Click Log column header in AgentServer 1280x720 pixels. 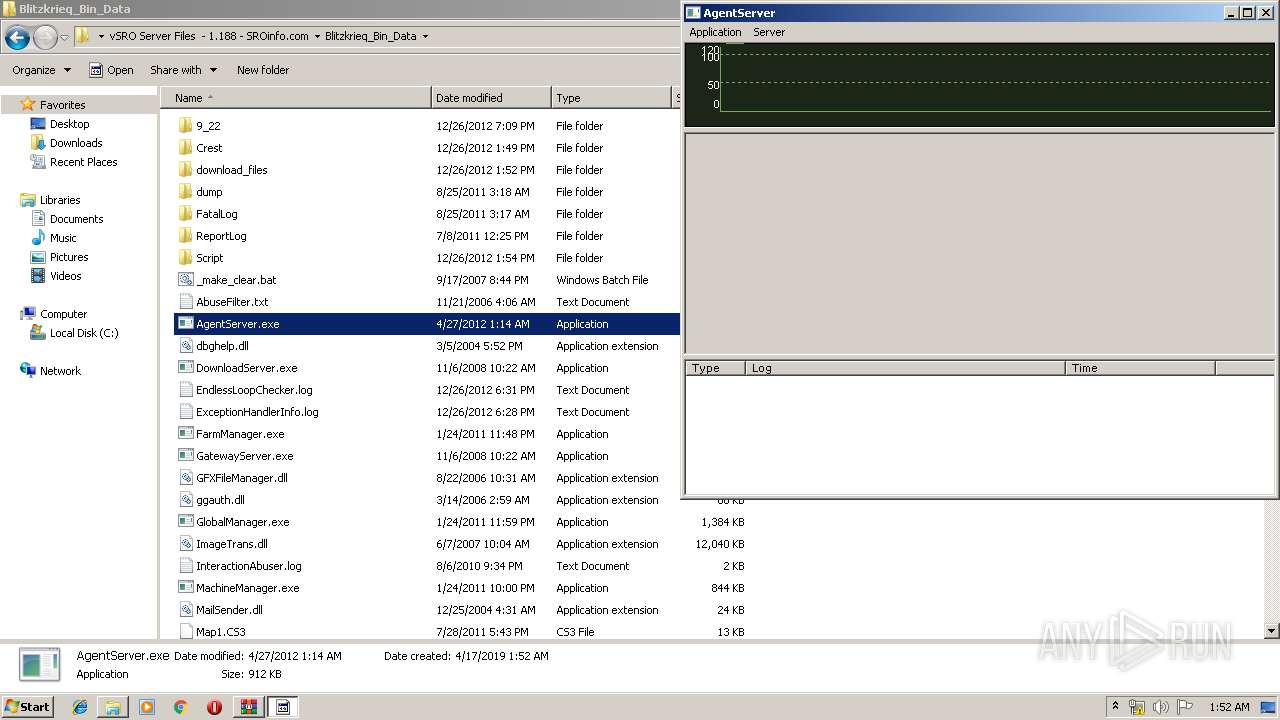pos(905,368)
